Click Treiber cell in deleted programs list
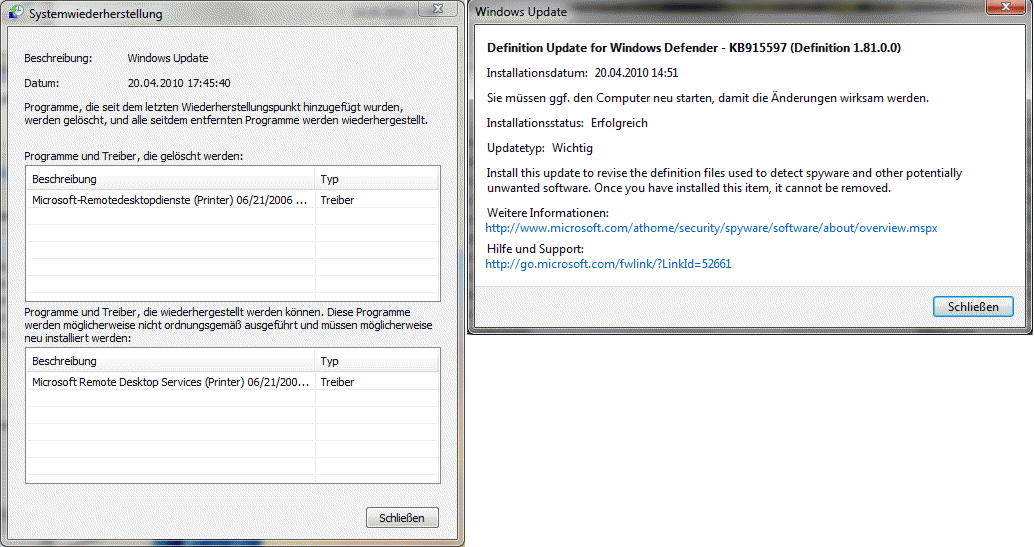 (337, 200)
